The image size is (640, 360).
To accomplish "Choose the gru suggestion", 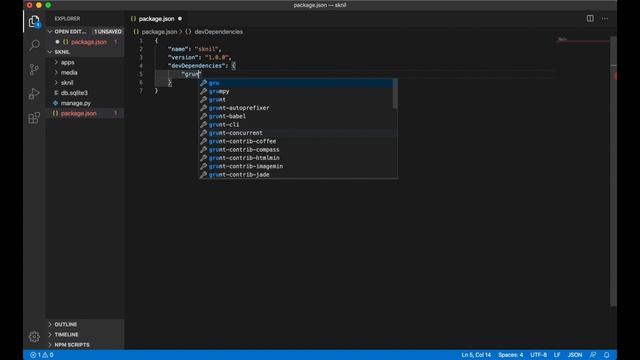I will [x=296, y=83].
